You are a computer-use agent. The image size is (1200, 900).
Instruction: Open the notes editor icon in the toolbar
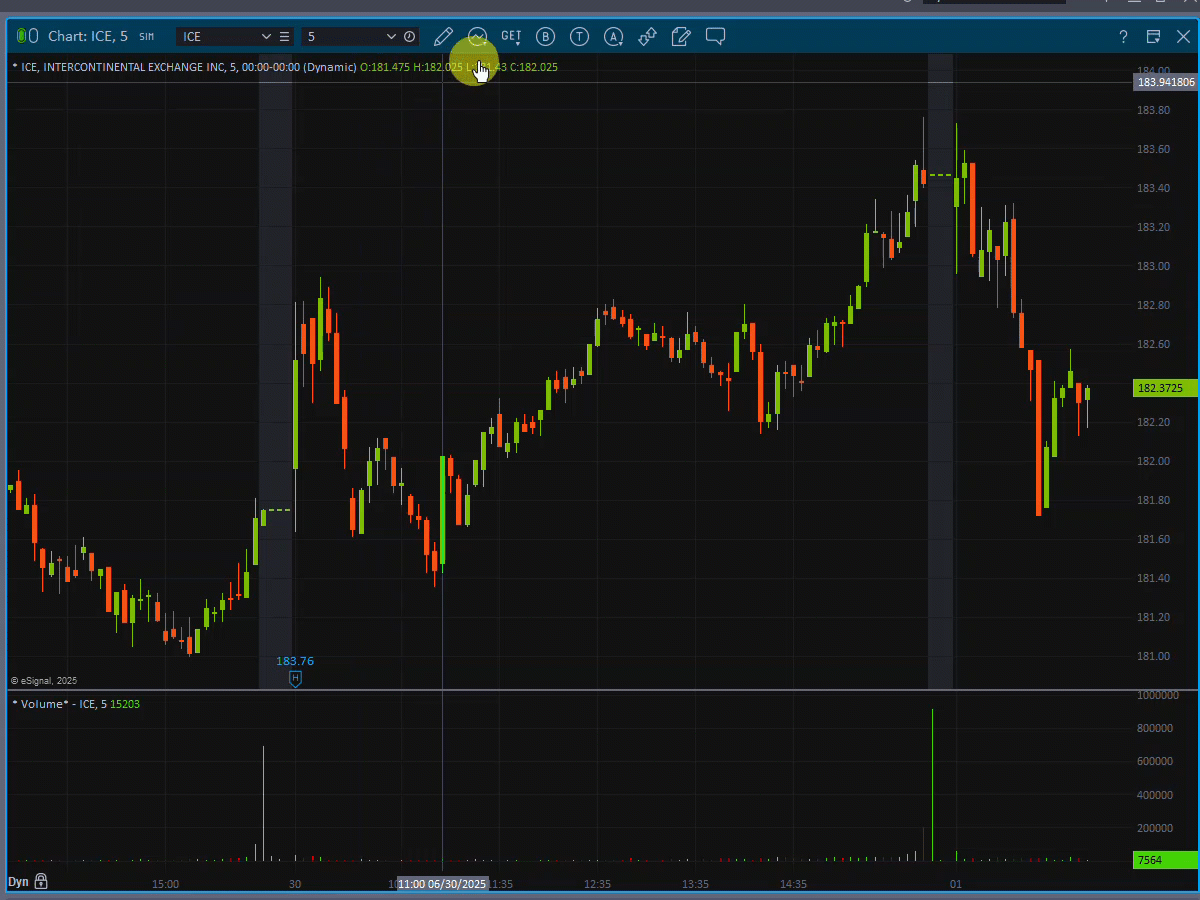[x=681, y=37]
